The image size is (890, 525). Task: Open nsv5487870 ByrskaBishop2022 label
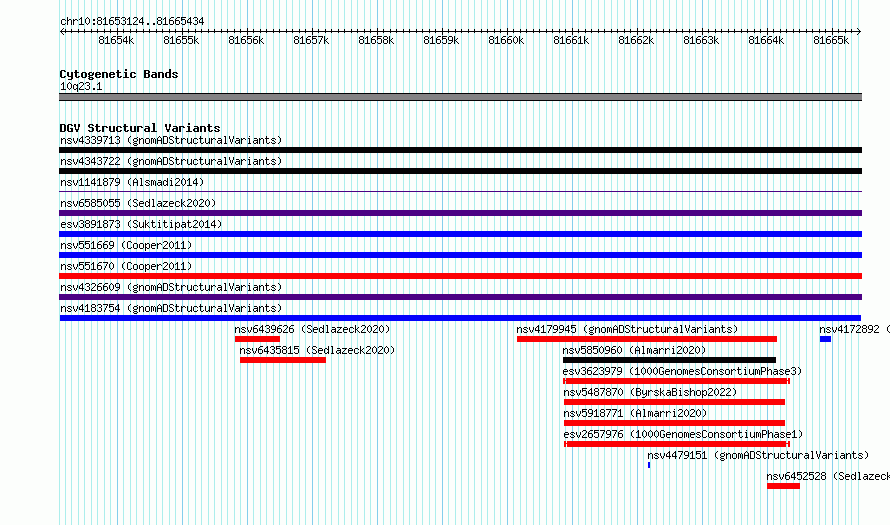650,392
